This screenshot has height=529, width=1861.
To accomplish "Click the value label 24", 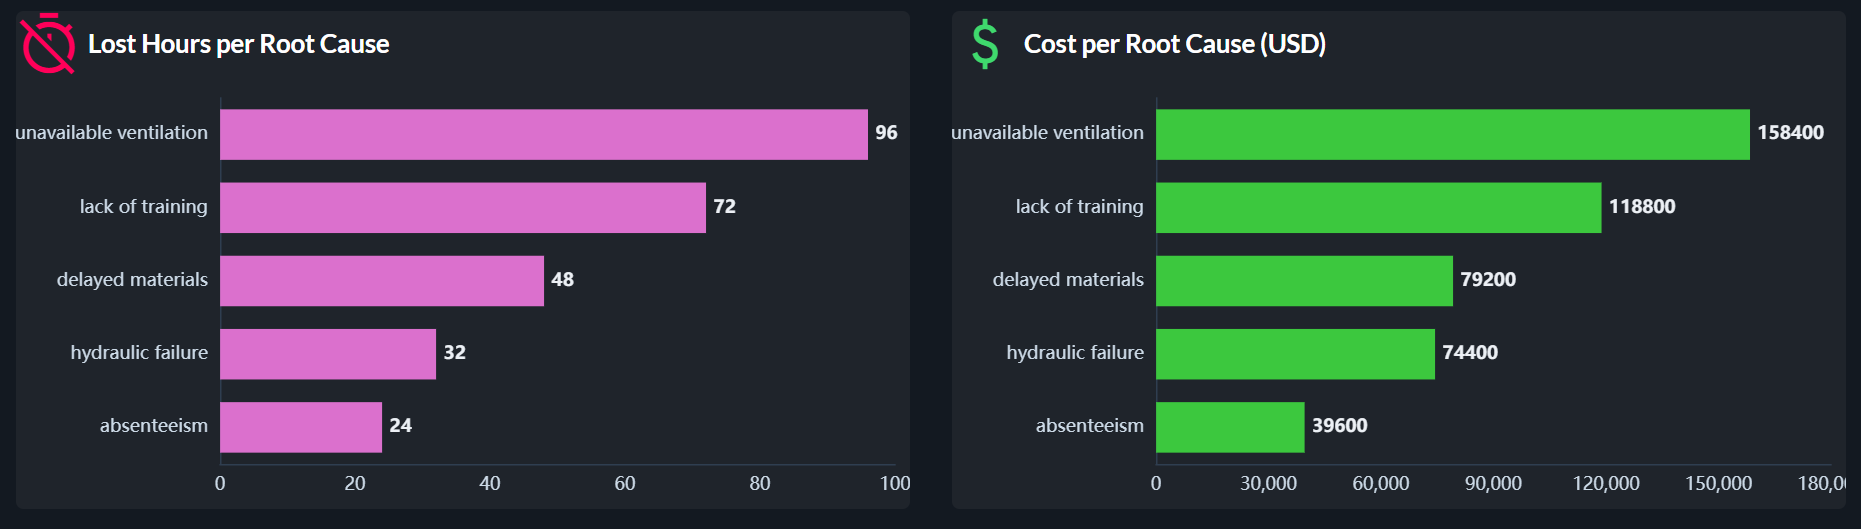I will click(x=400, y=425).
